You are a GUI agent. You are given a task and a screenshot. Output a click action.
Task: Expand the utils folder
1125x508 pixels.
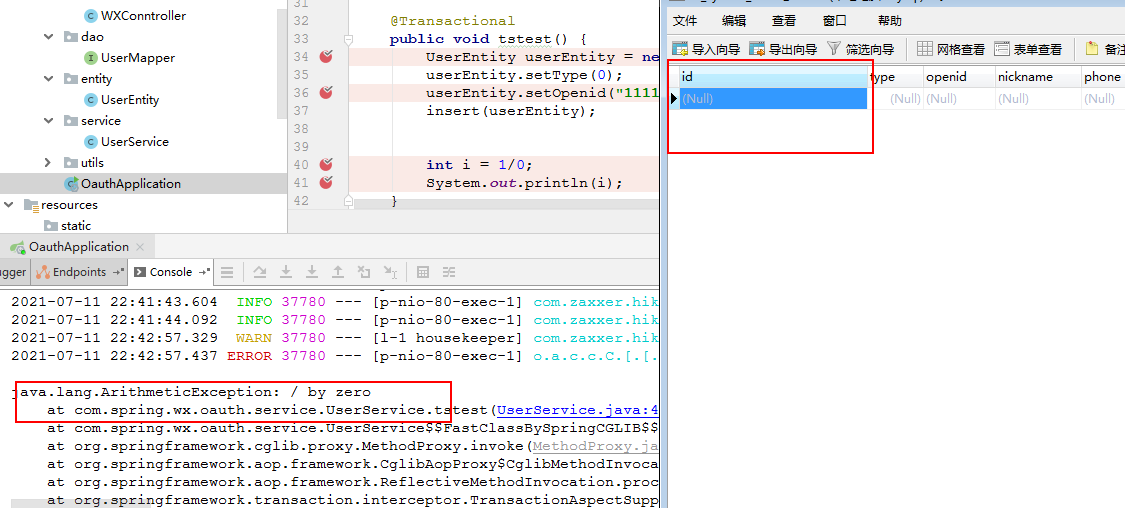coord(48,163)
